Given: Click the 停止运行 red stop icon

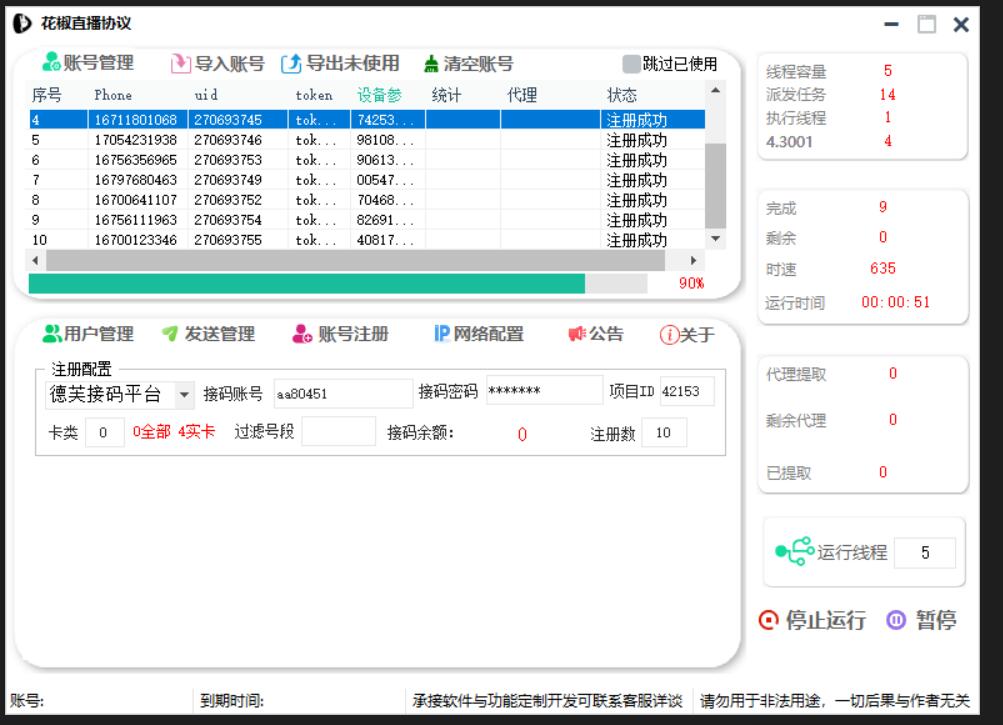Looking at the screenshot, I should pos(768,621).
